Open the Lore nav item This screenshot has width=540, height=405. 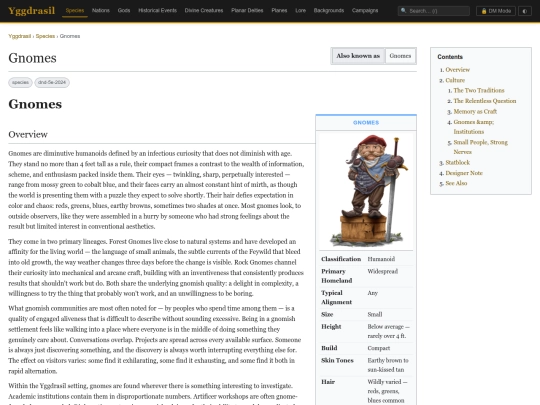click(301, 11)
